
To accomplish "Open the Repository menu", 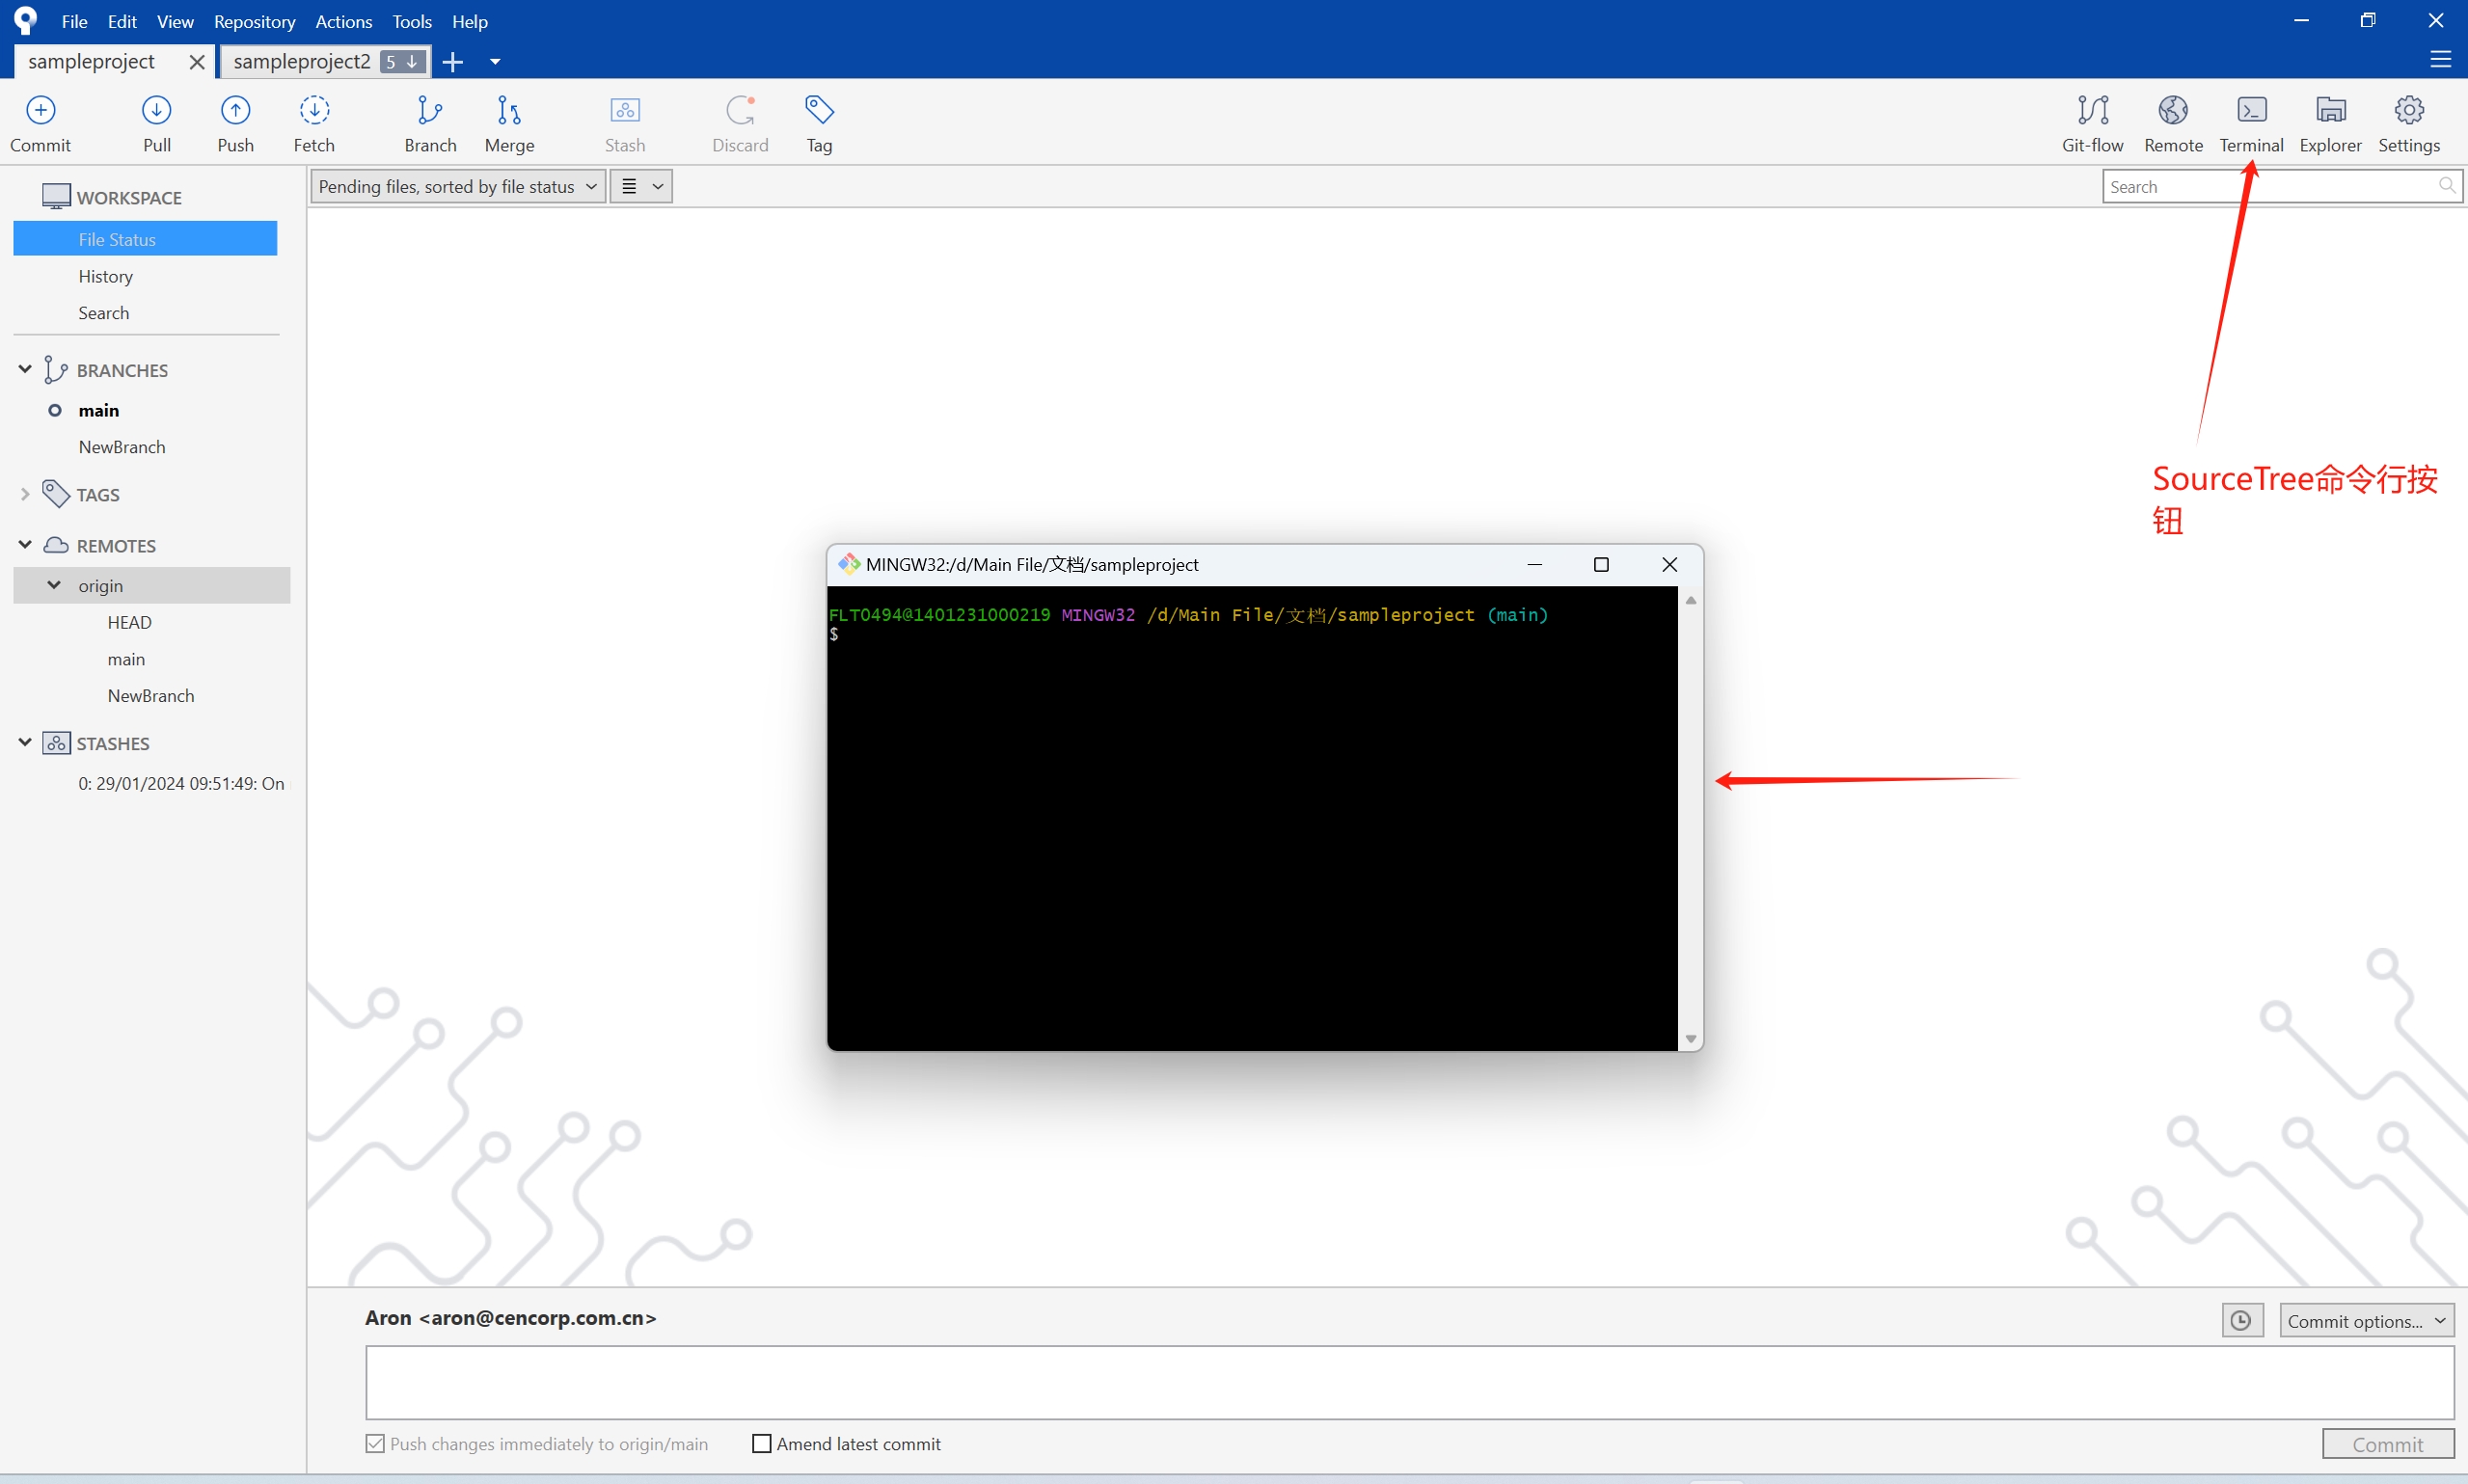I will (x=254, y=21).
